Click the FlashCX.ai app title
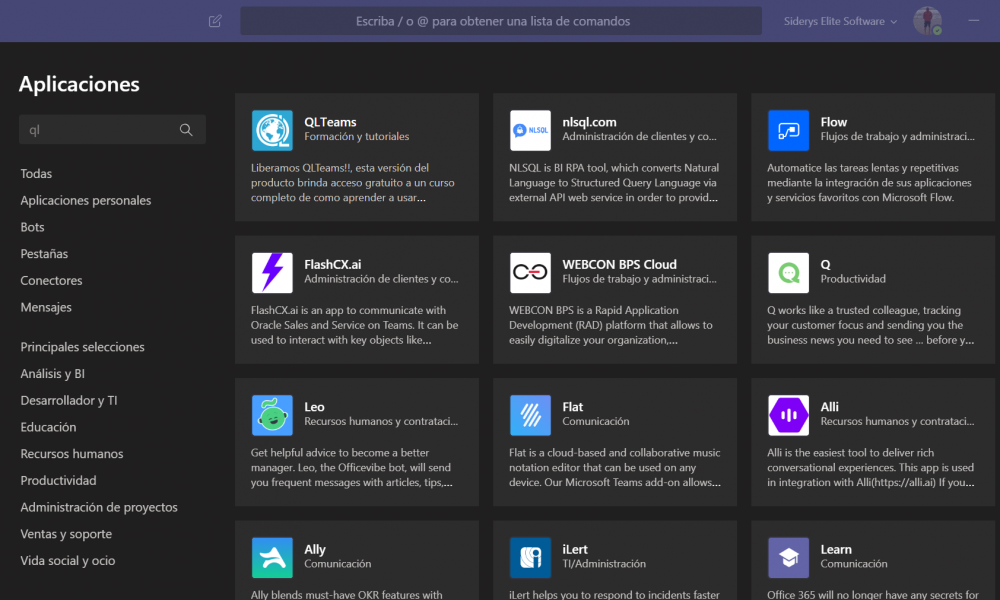This screenshot has width=1000, height=600. point(332,264)
